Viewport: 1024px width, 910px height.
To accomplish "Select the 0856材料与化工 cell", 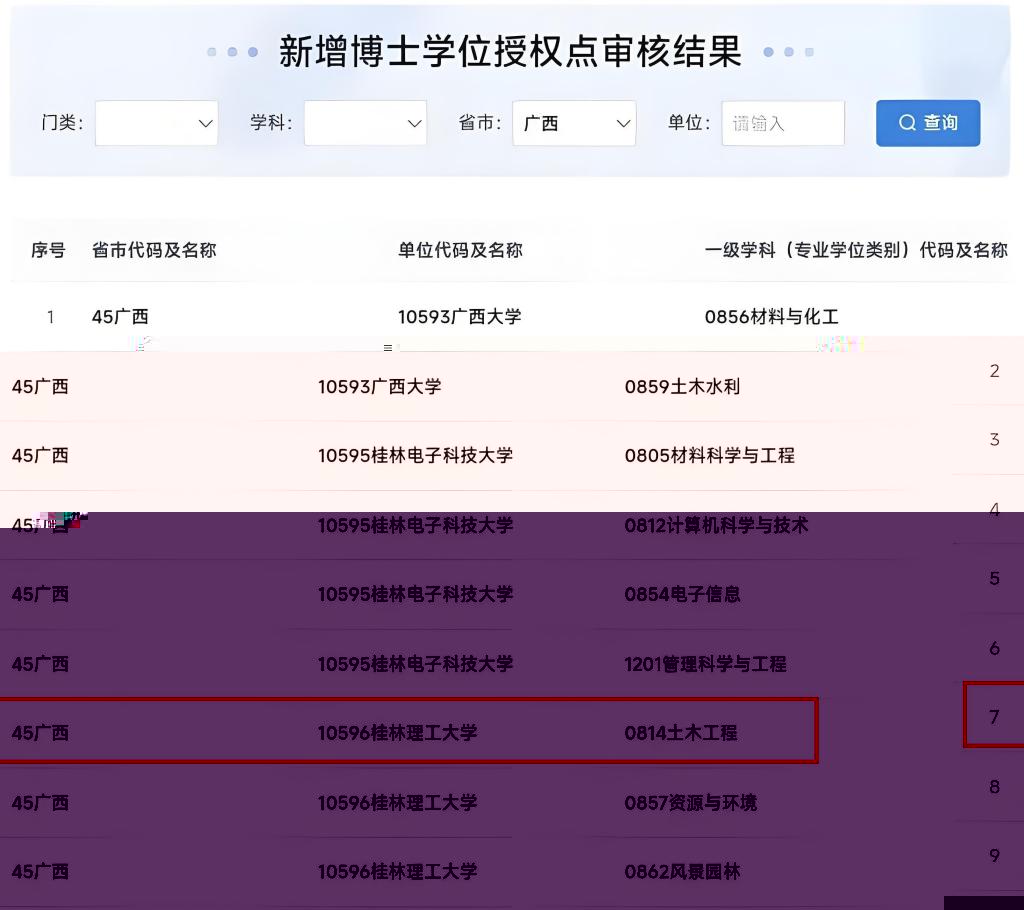I will (x=771, y=317).
